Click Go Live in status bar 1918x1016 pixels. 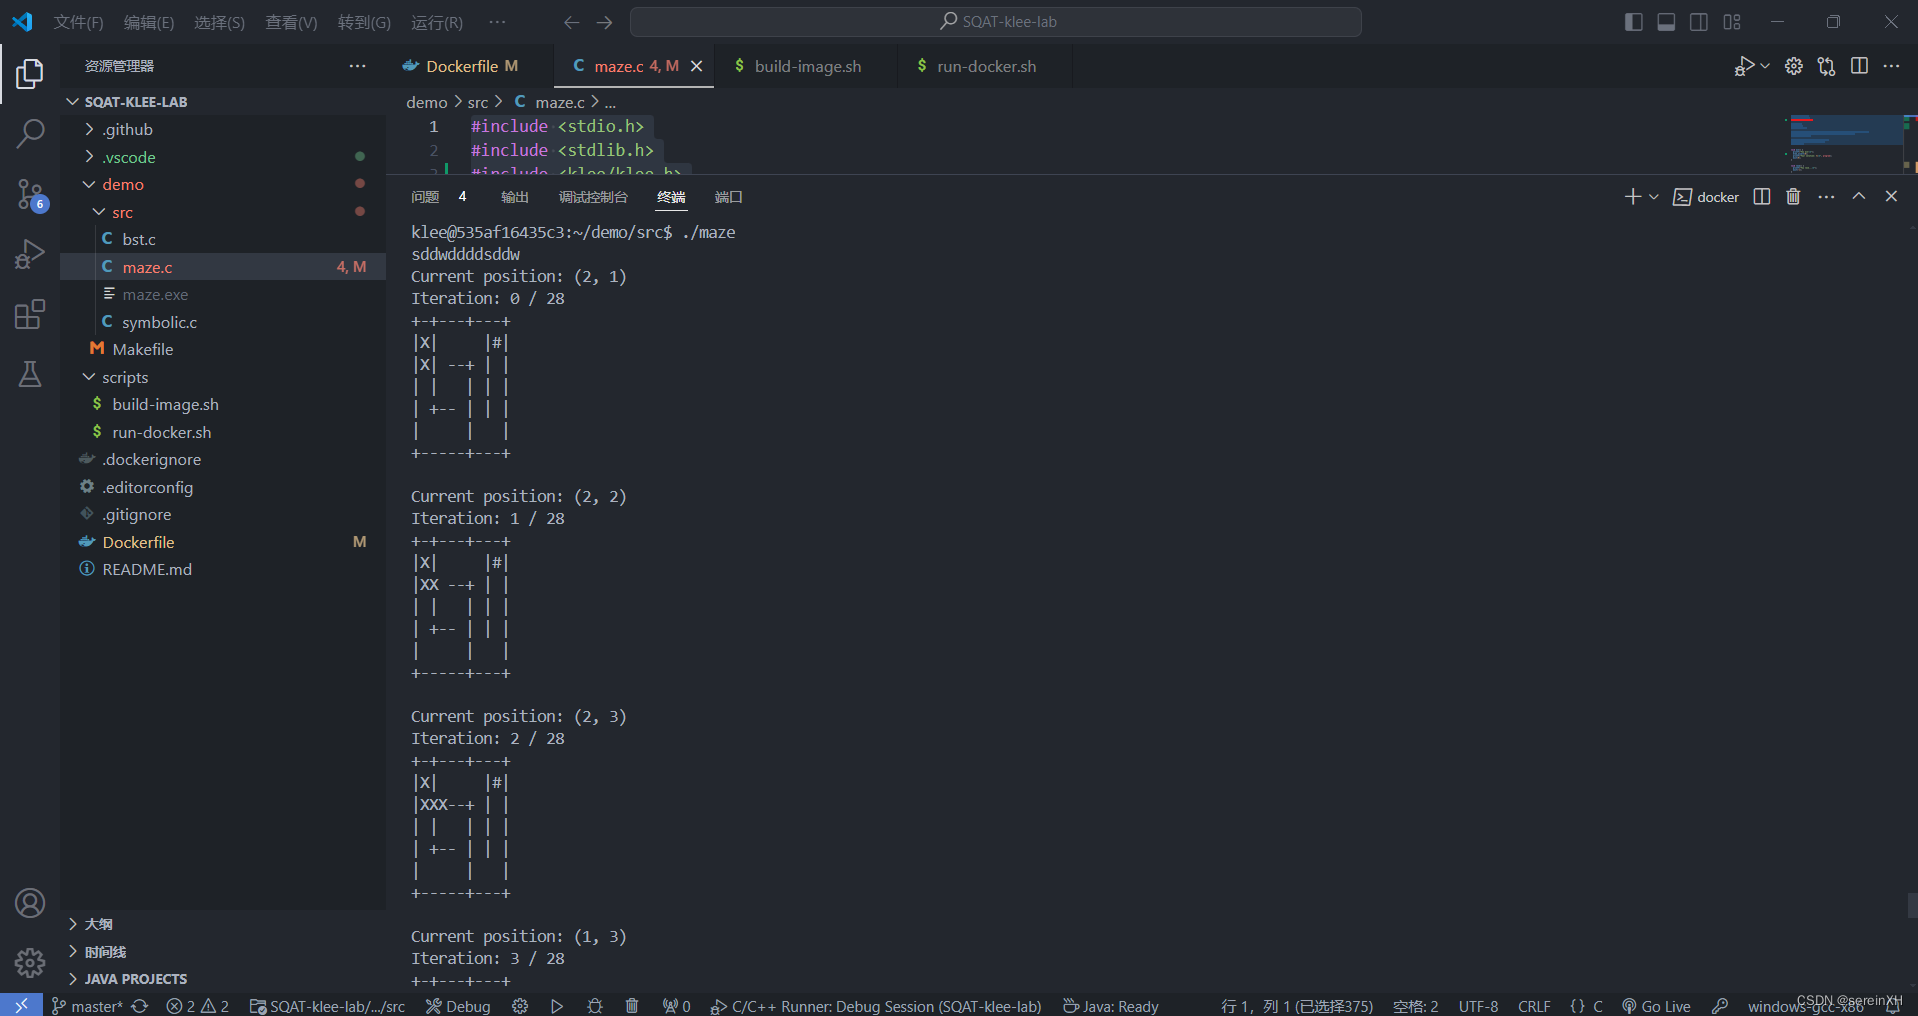pyautogui.click(x=1656, y=1006)
